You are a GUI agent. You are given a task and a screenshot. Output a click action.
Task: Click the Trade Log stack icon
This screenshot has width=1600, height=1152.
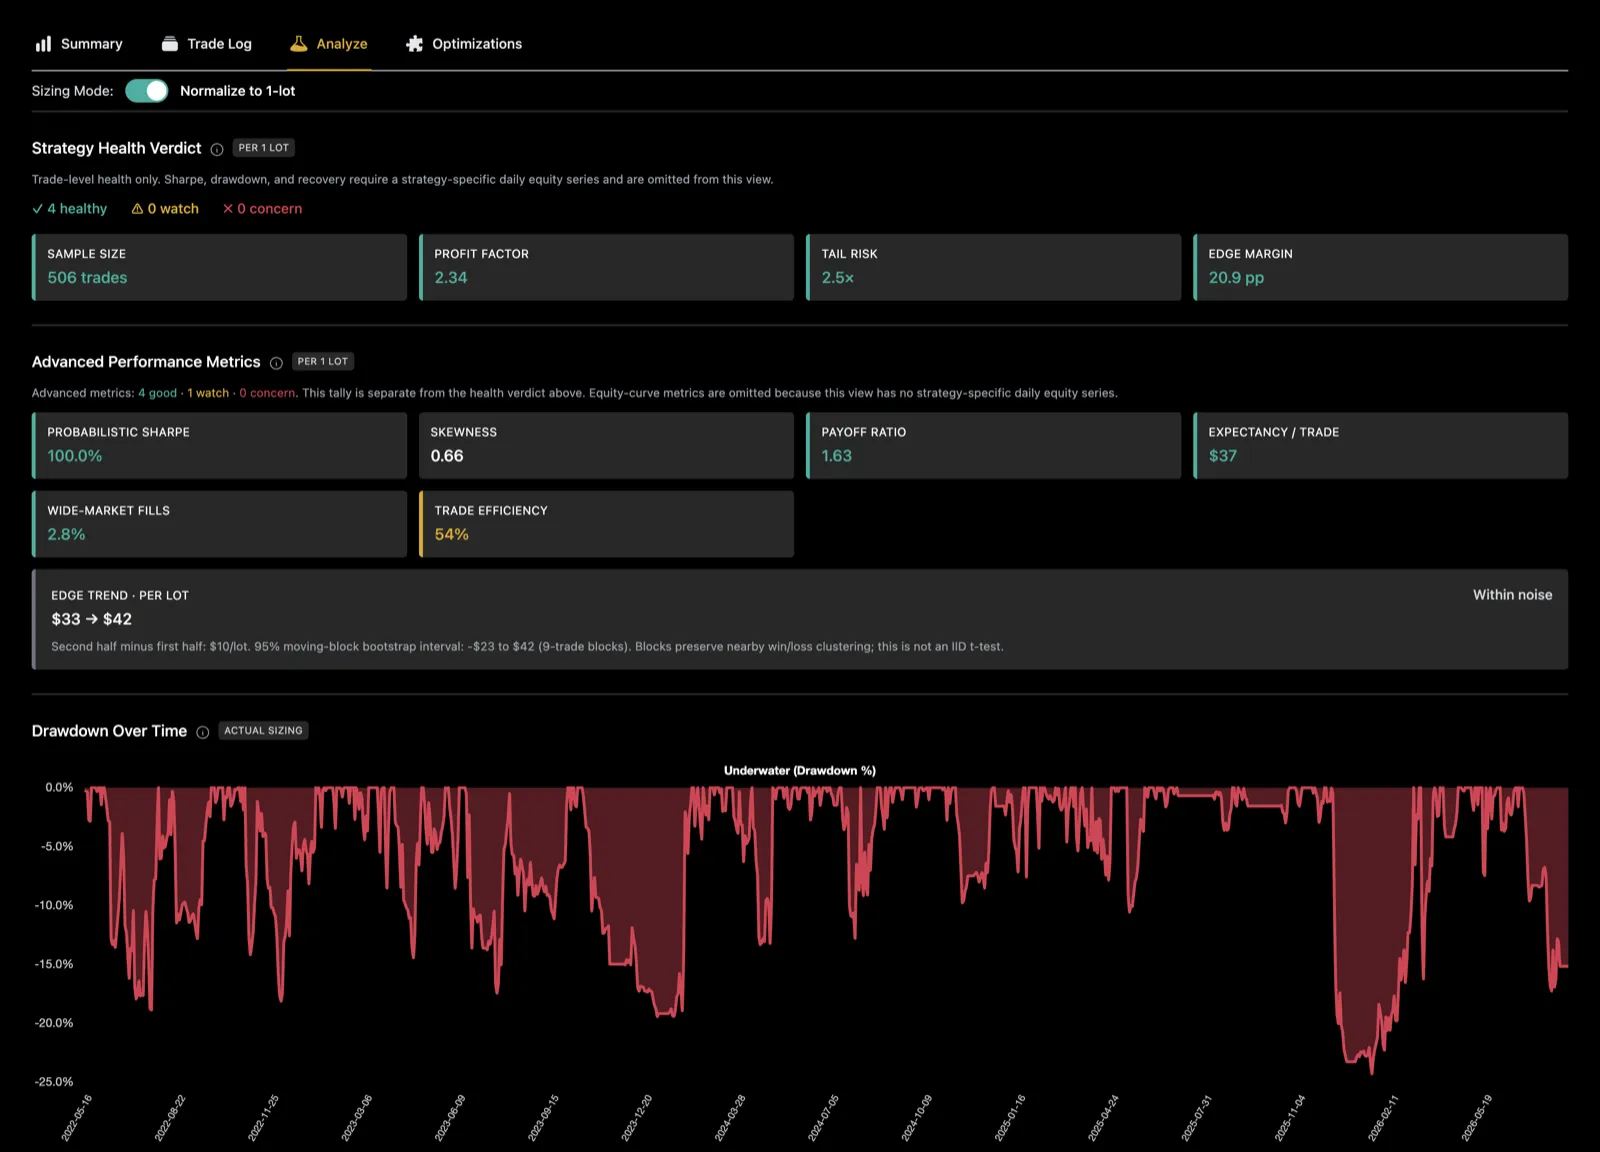coord(170,44)
